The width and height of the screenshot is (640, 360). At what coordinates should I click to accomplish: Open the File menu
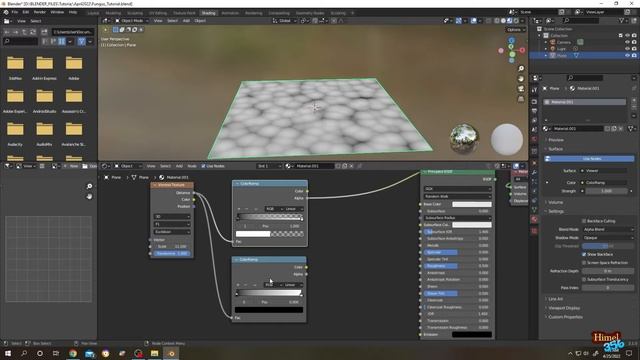[15, 12]
